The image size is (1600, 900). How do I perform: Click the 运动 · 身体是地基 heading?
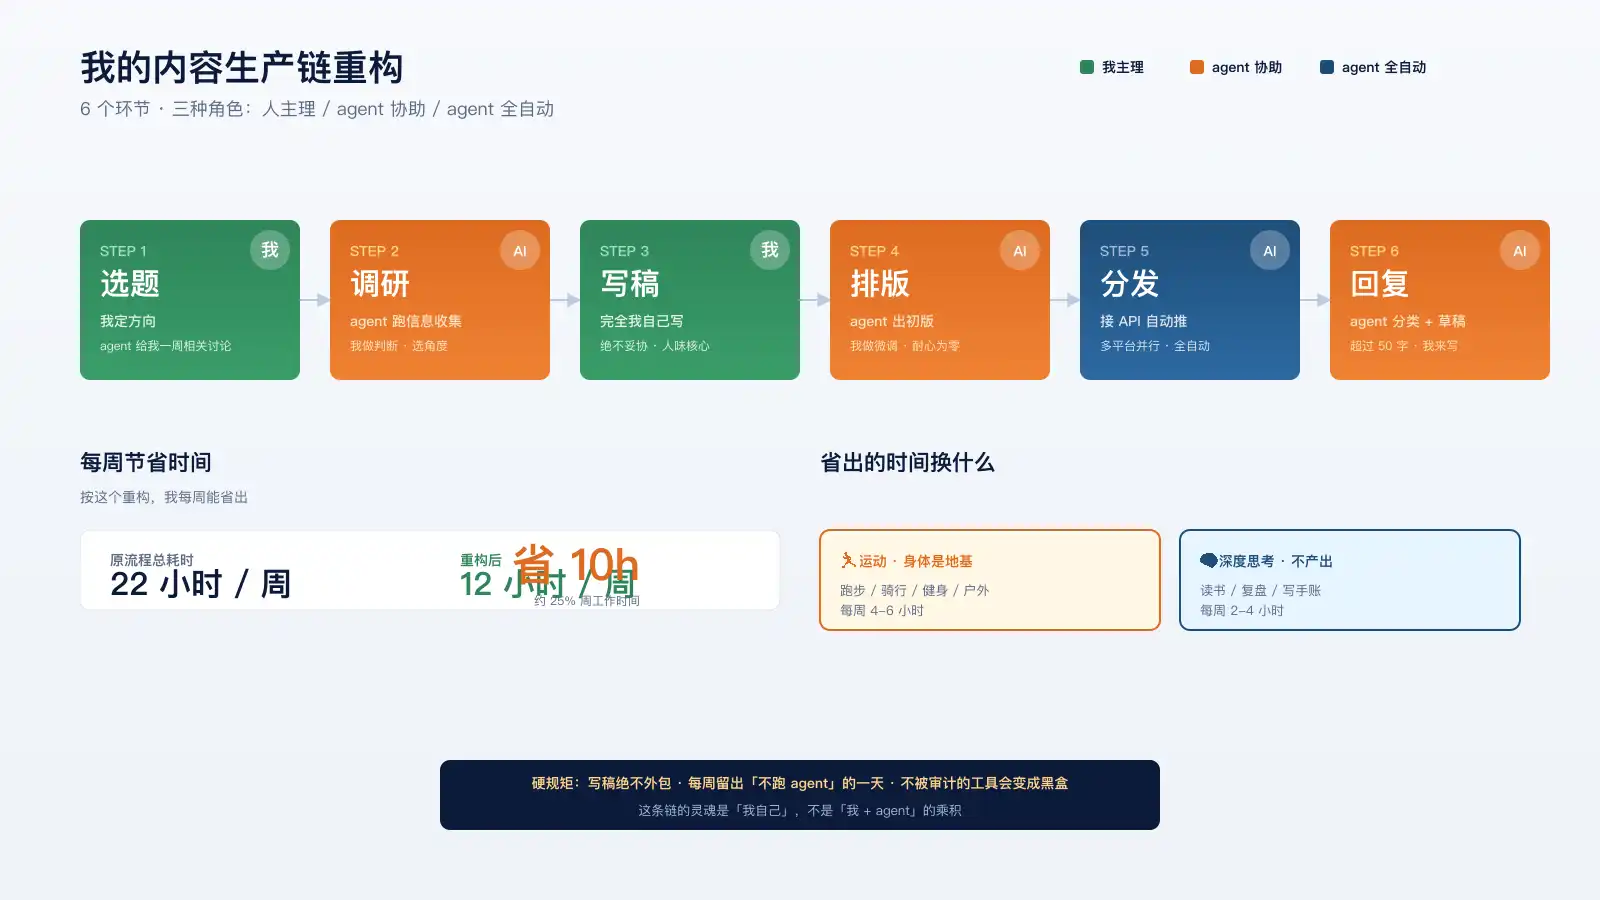(x=915, y=561)
